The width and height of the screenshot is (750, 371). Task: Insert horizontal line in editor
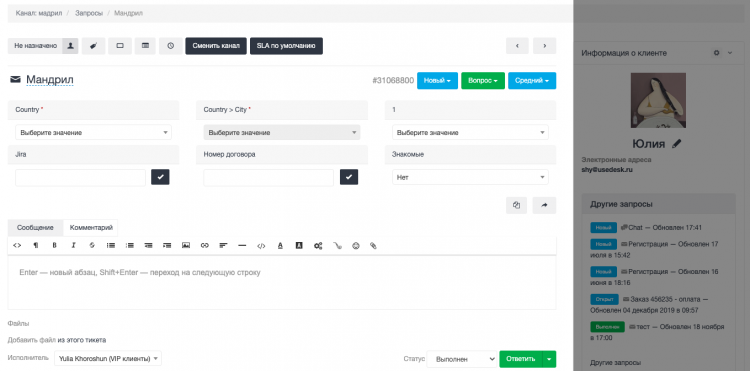click(x=242, y=245)
